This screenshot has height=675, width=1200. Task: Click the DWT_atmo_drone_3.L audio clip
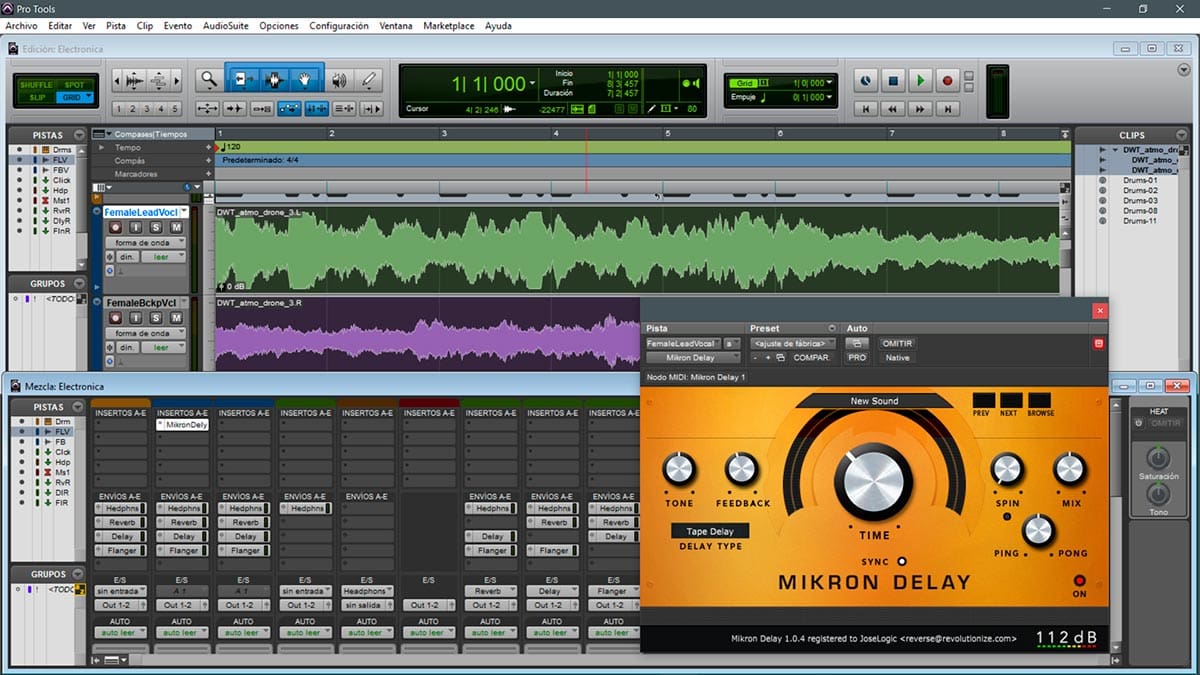(x=637, y=250)
